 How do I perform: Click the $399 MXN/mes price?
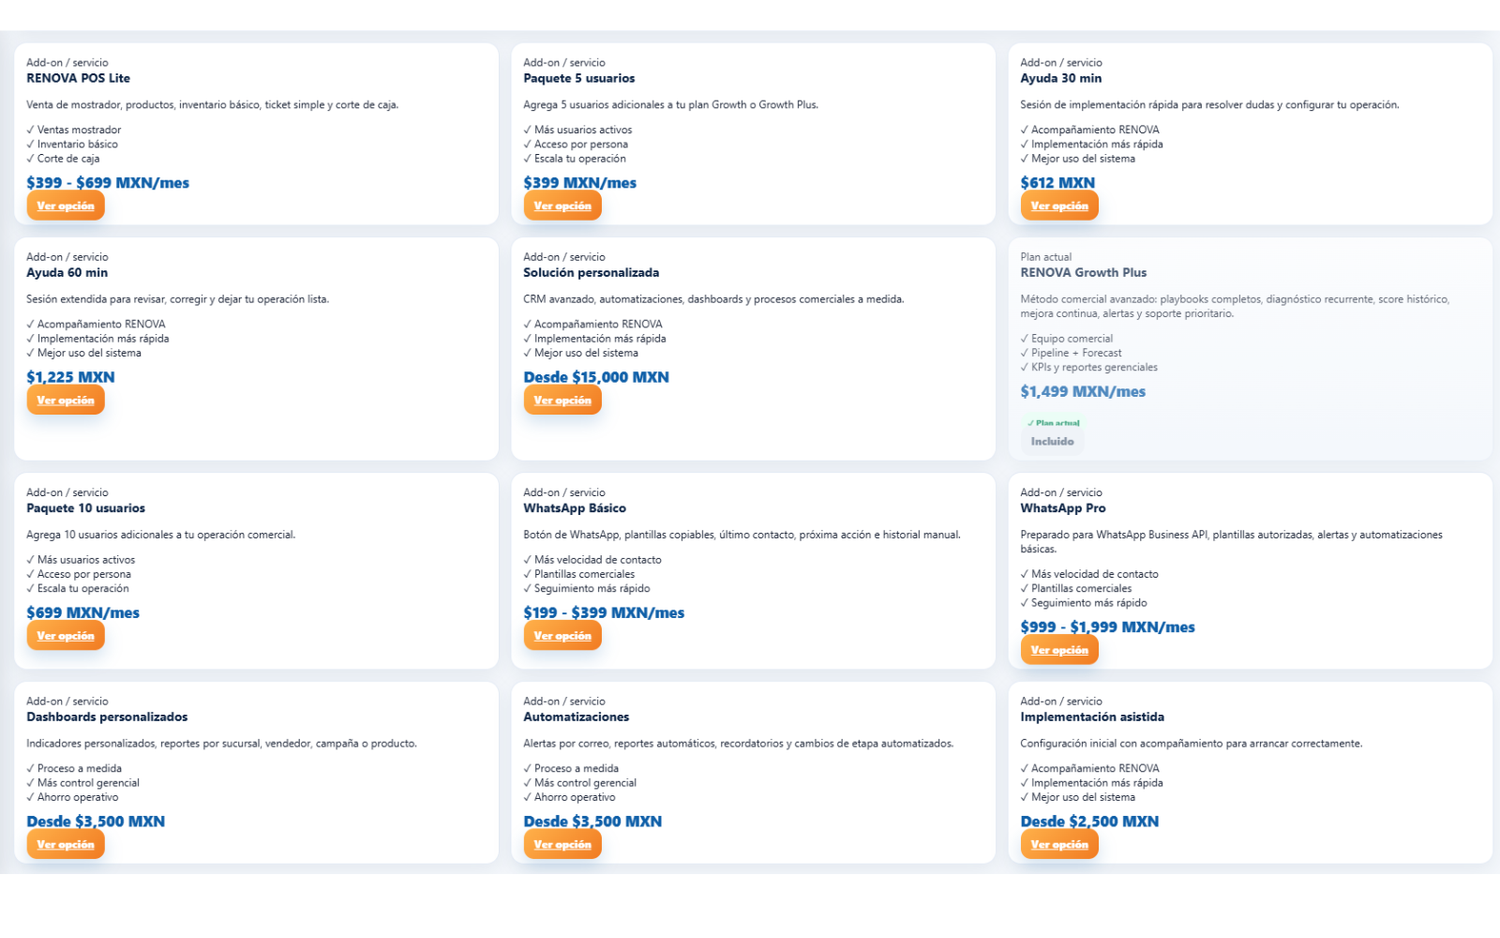pos(580,183)
